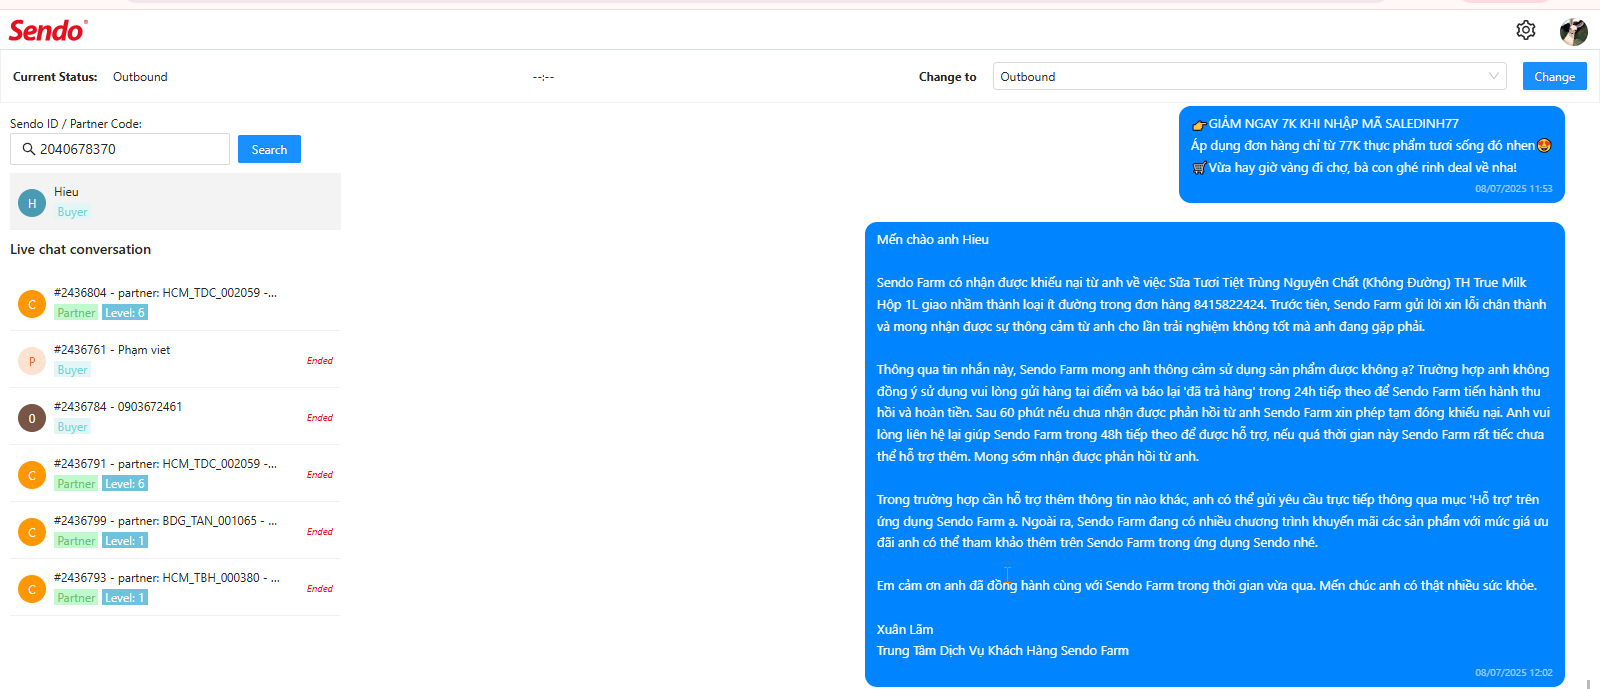Click the Live chat conversation heading
Screen dimensions: 1600x689
point(81,249)
